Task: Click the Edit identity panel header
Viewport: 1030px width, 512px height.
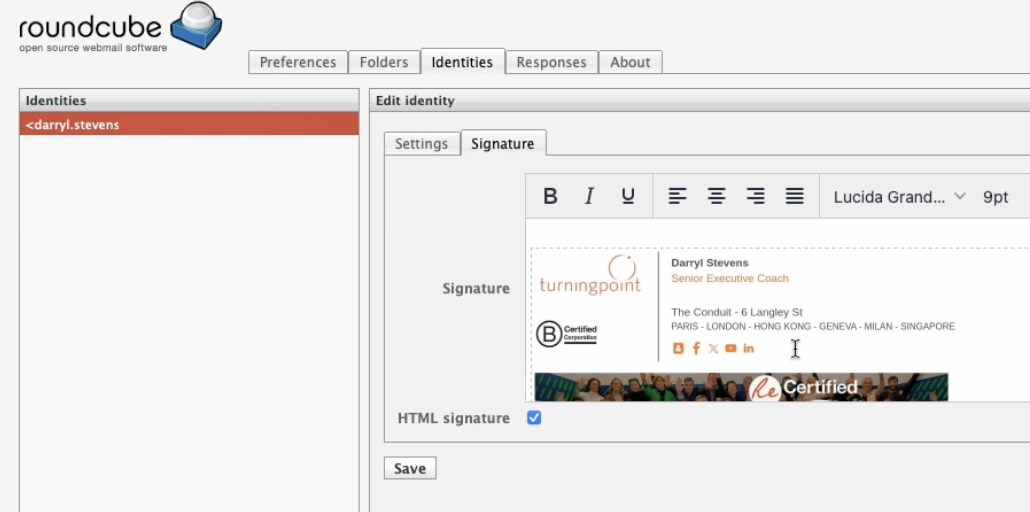Action: (x=700, y=101)
